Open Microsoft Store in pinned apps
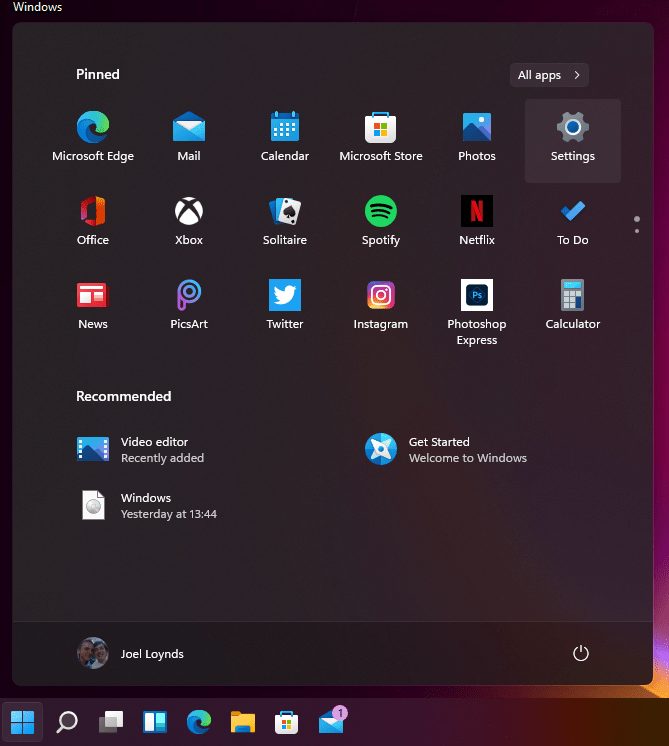The height and width of the screenshot is (746, 669). [x=381, y=137]
